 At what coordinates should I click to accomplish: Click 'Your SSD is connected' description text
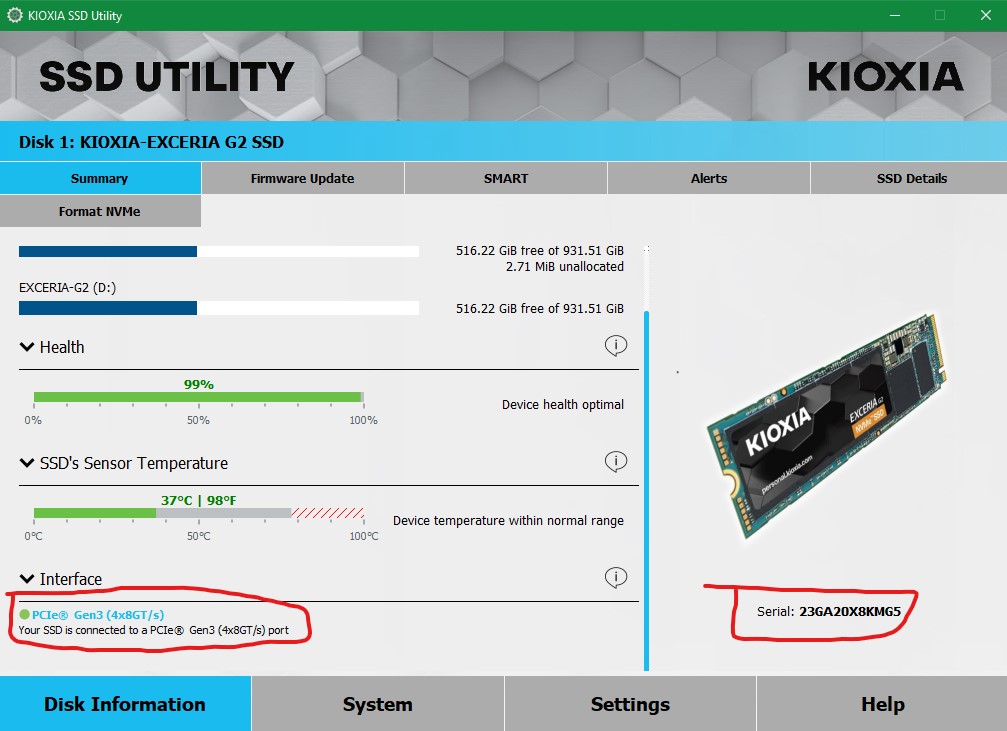coord(153,630)
